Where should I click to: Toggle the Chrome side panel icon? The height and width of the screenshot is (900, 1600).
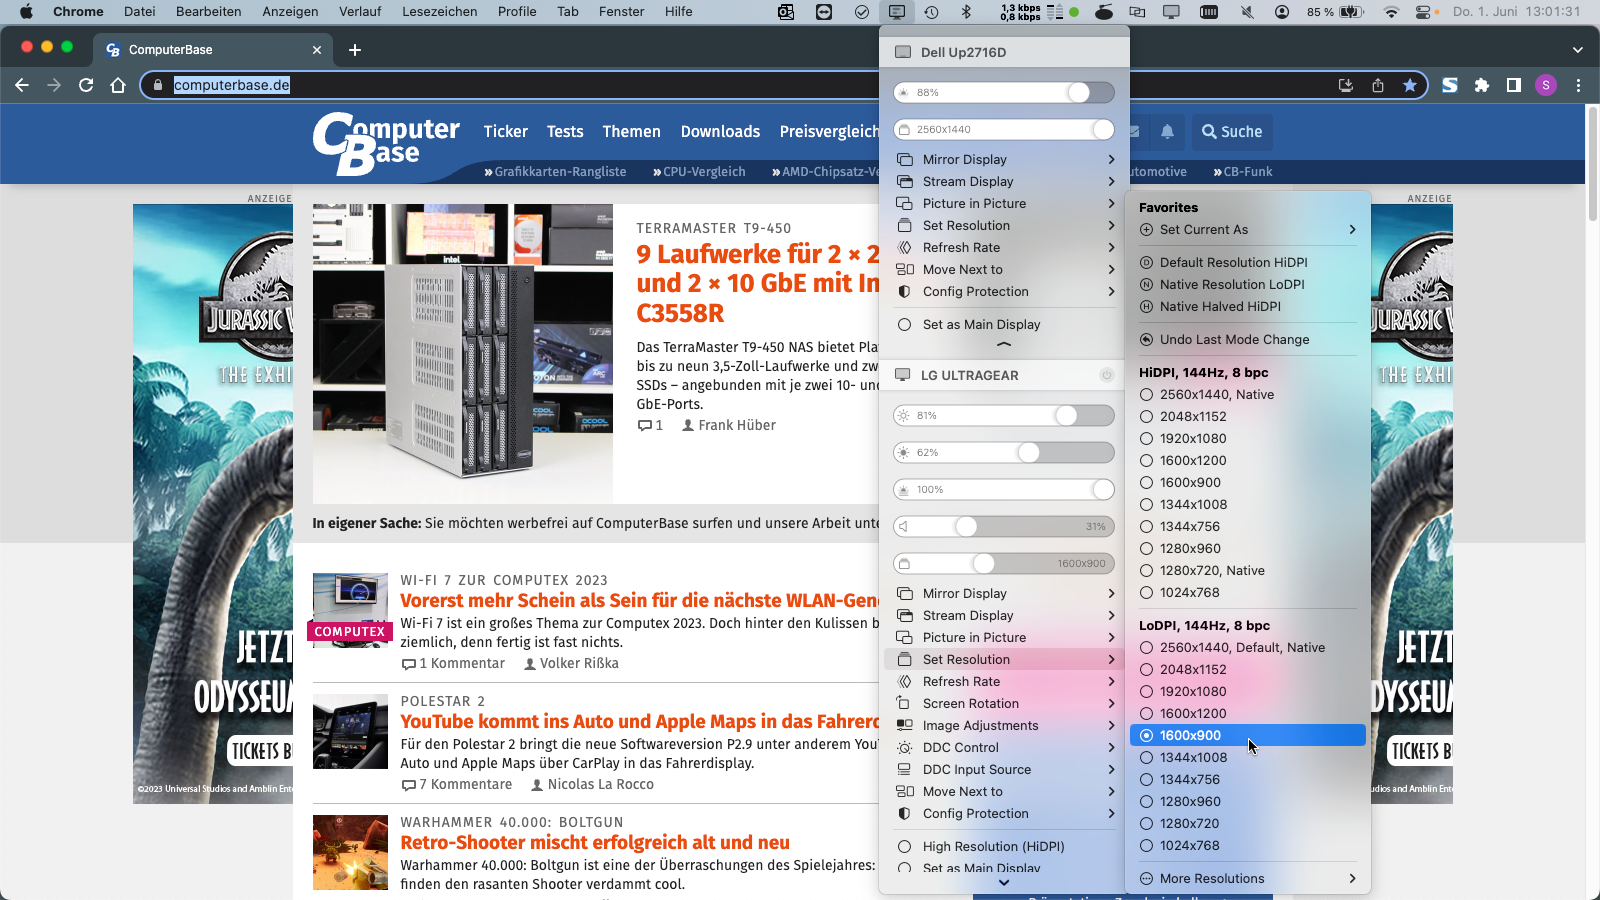click(x=1514, y=85)
